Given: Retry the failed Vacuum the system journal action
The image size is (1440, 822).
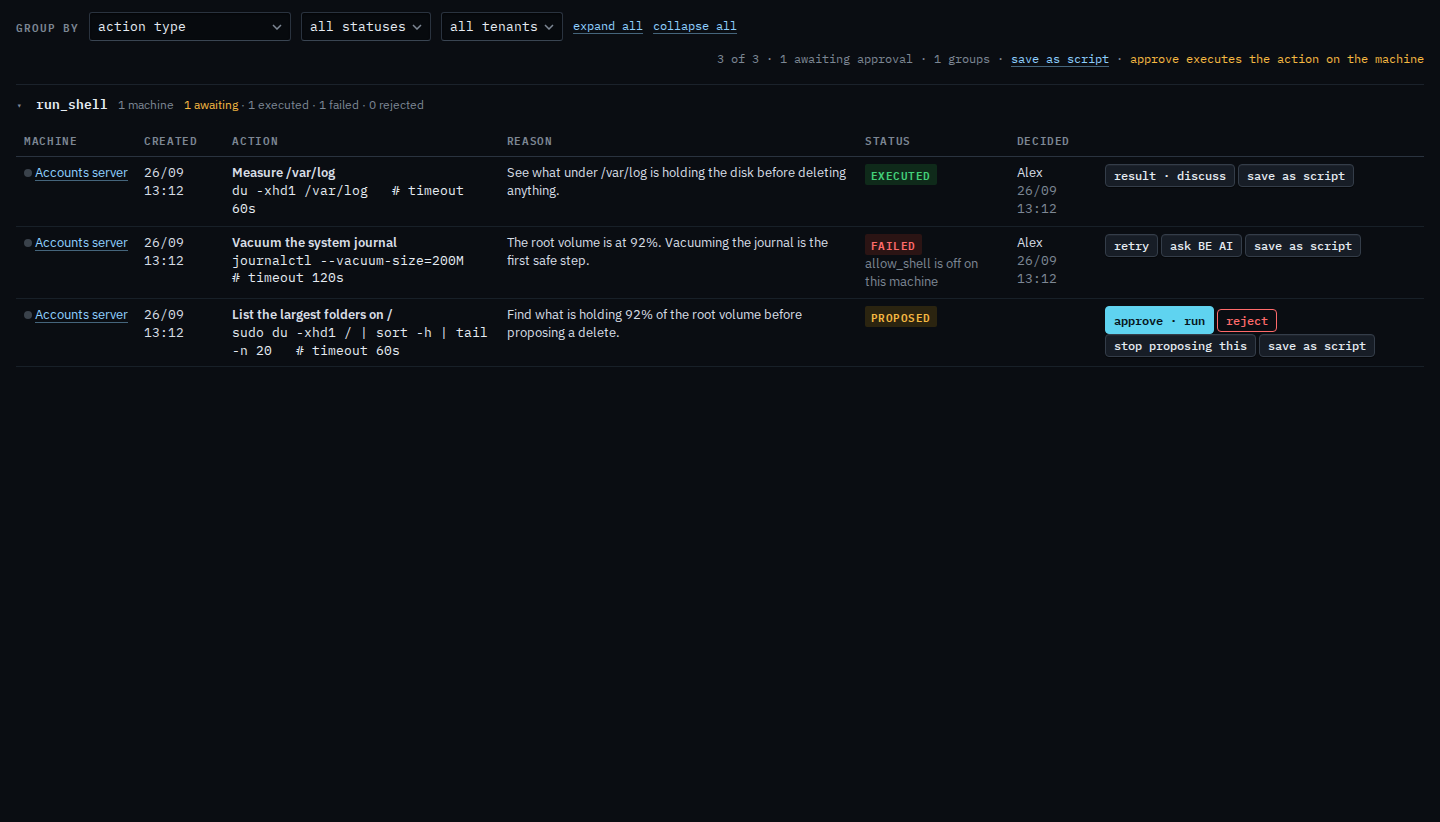Looking at the screenshot, I should coord(1131,246).
